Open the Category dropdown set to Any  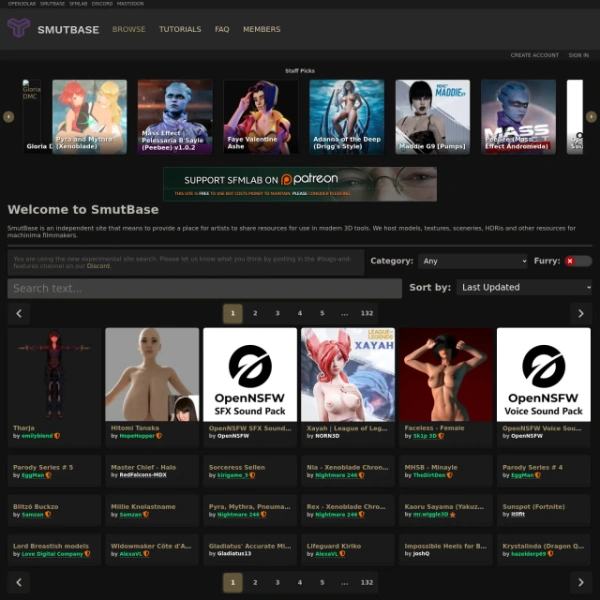pos(473,261)
